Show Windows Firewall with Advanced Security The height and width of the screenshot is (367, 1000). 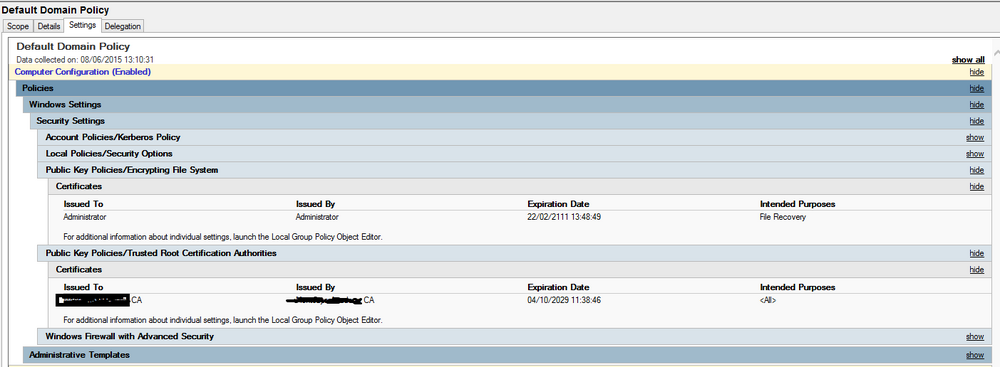974,336
